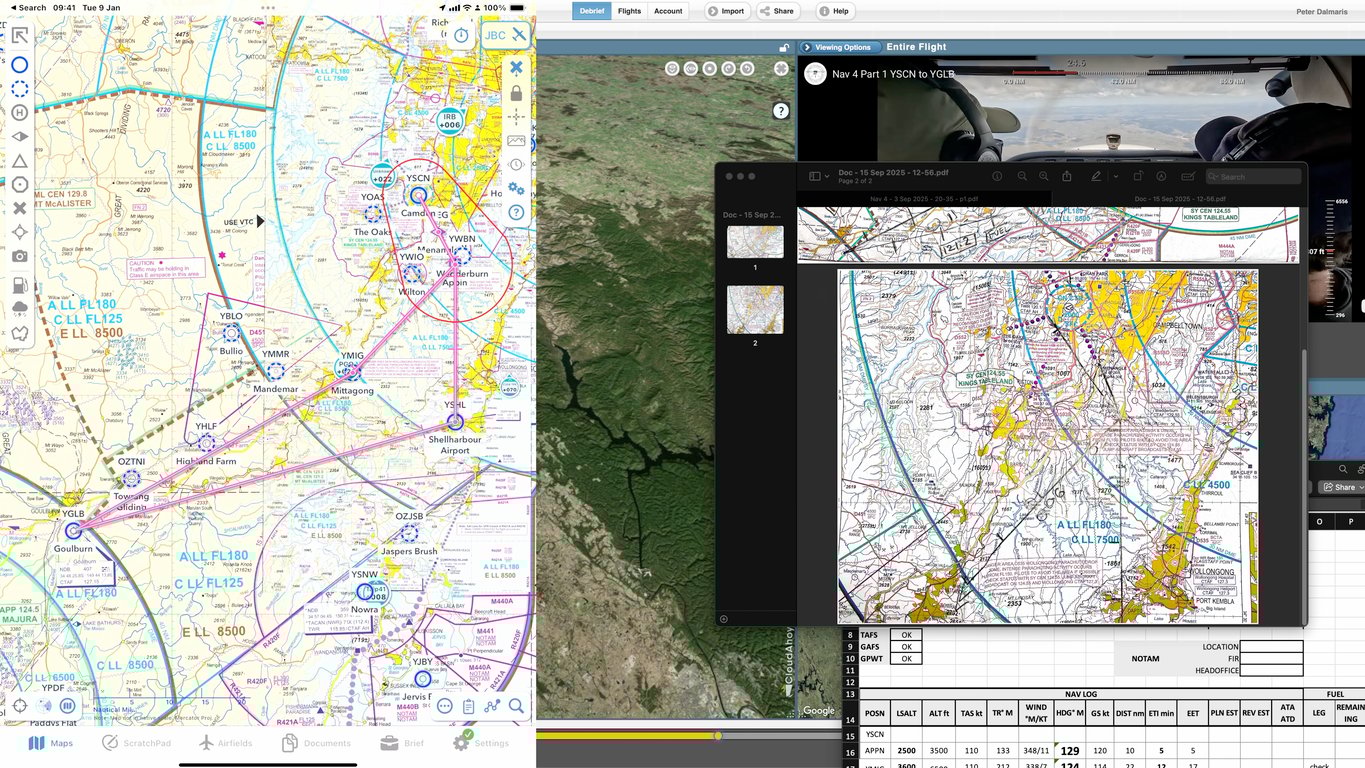This screenshot has width=1365, height=768.
Task: Open the Account tab
Action: click(668, 11)
